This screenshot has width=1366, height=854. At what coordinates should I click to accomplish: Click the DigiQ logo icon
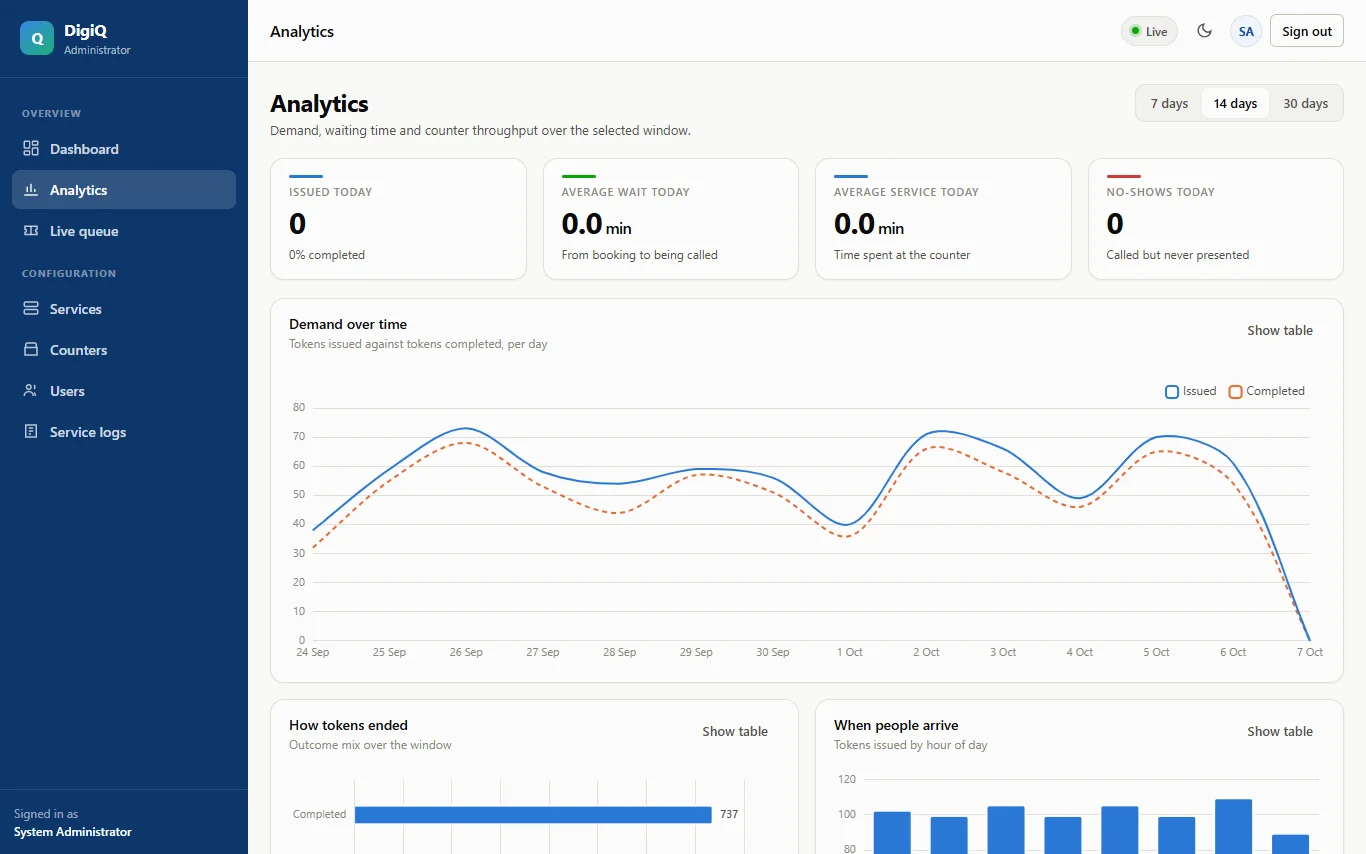[x=37, y=38]
